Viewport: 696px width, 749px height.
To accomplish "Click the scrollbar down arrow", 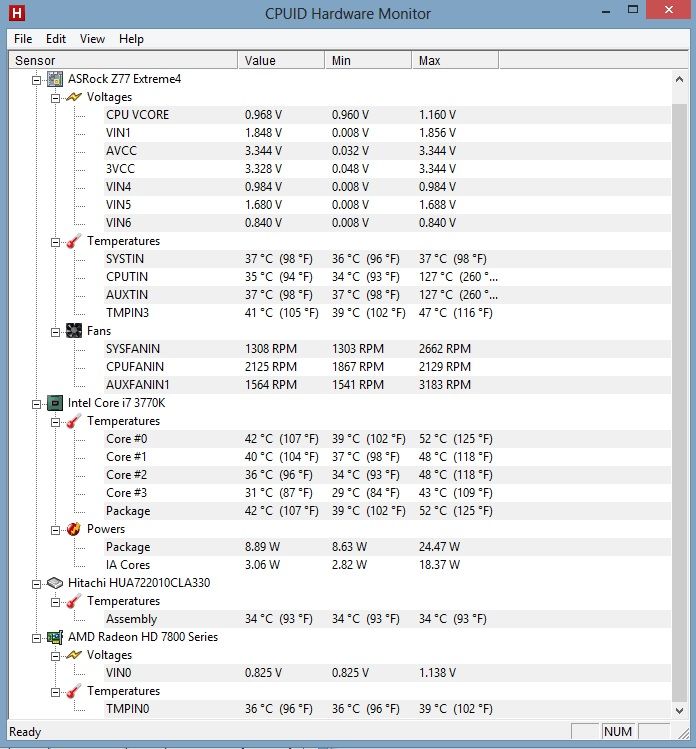I will pos(679,711).
